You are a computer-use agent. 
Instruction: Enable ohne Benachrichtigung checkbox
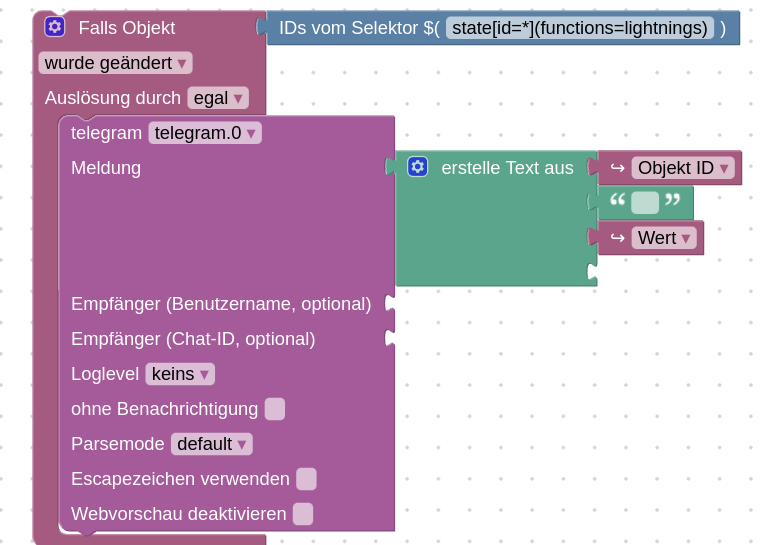(275, 408)
